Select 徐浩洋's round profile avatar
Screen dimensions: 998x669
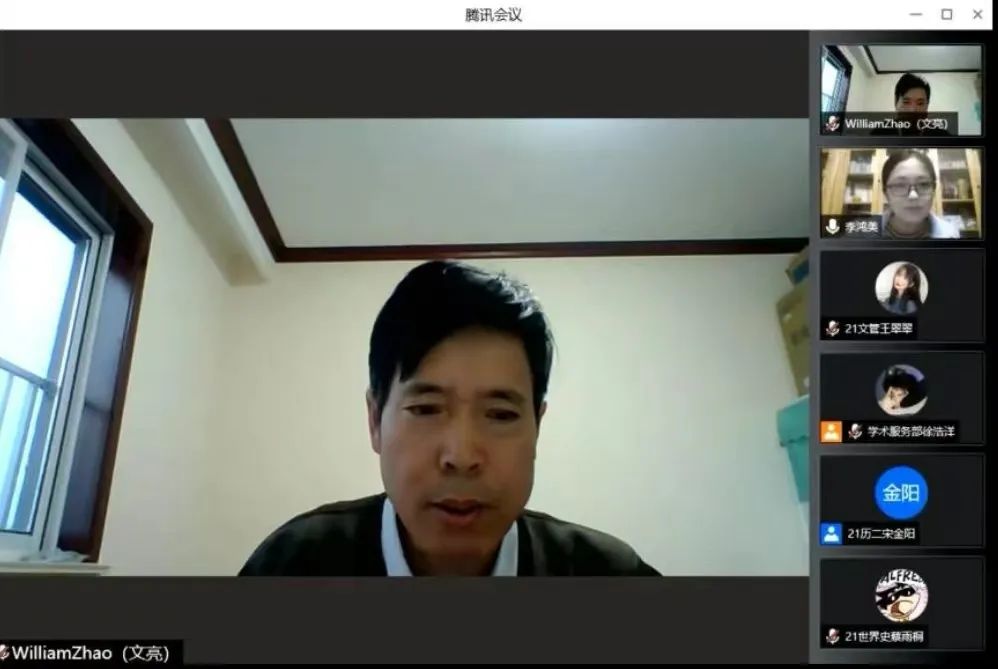[x=901, y=390]
